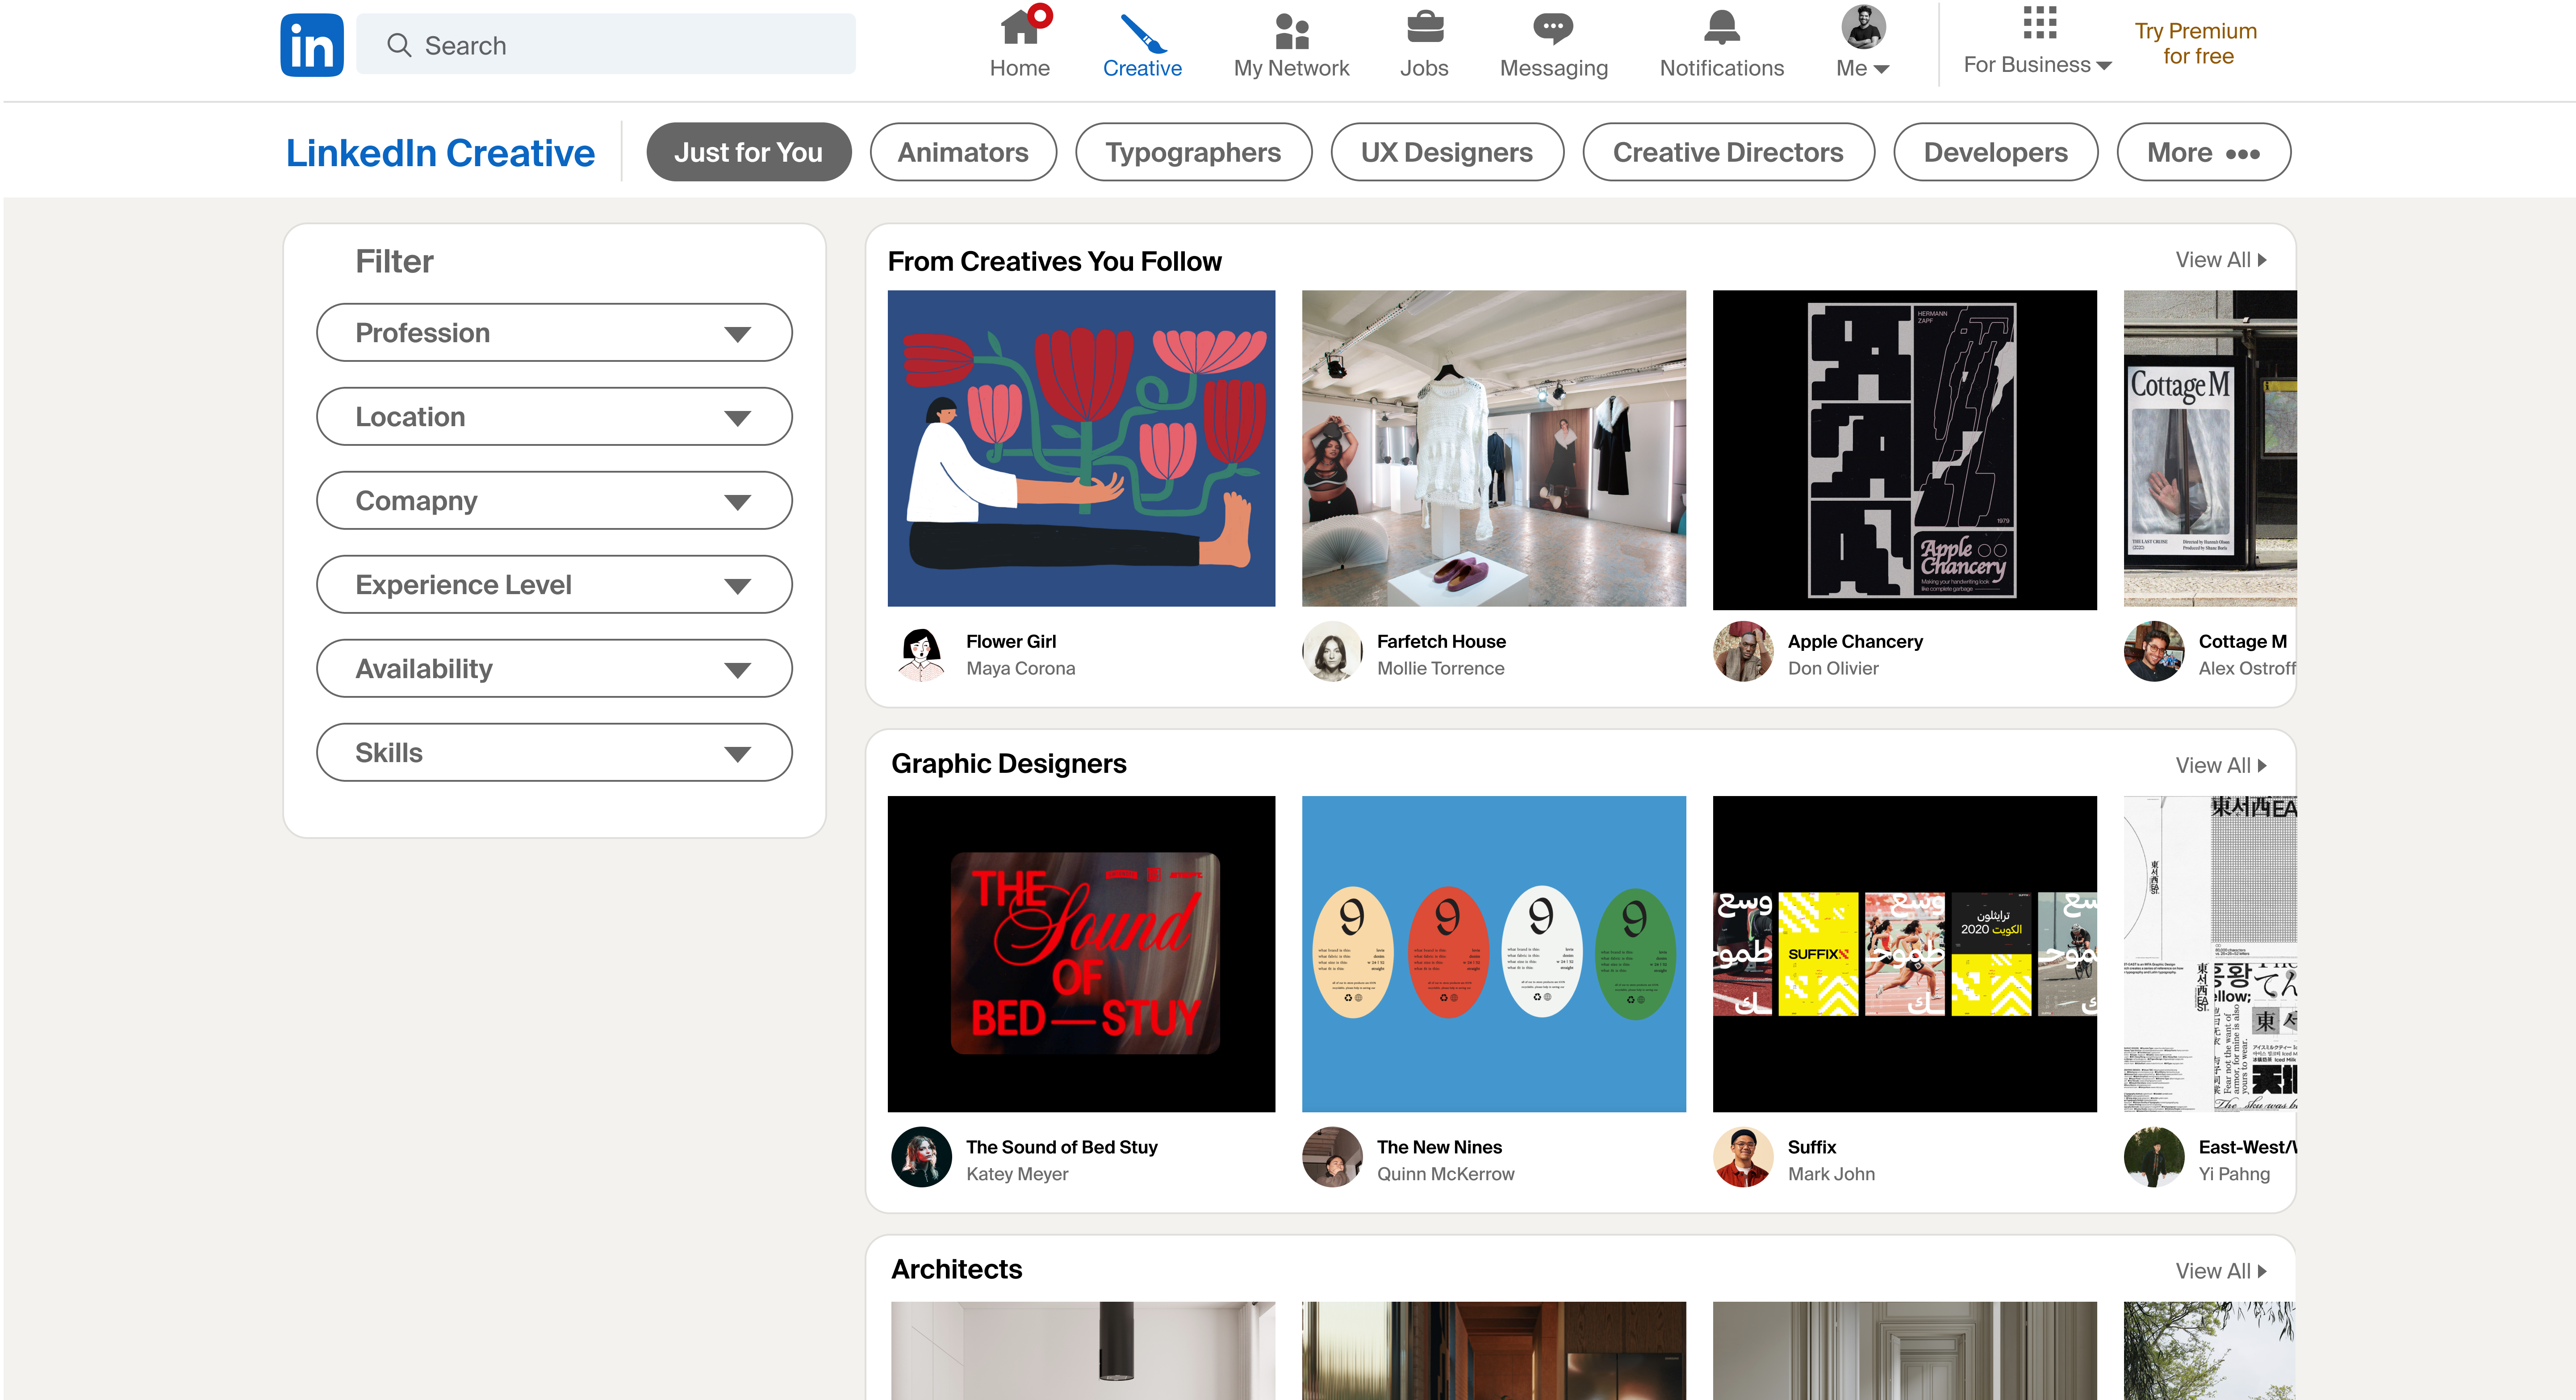Click the name Maya Corona

coord(1020,669)
